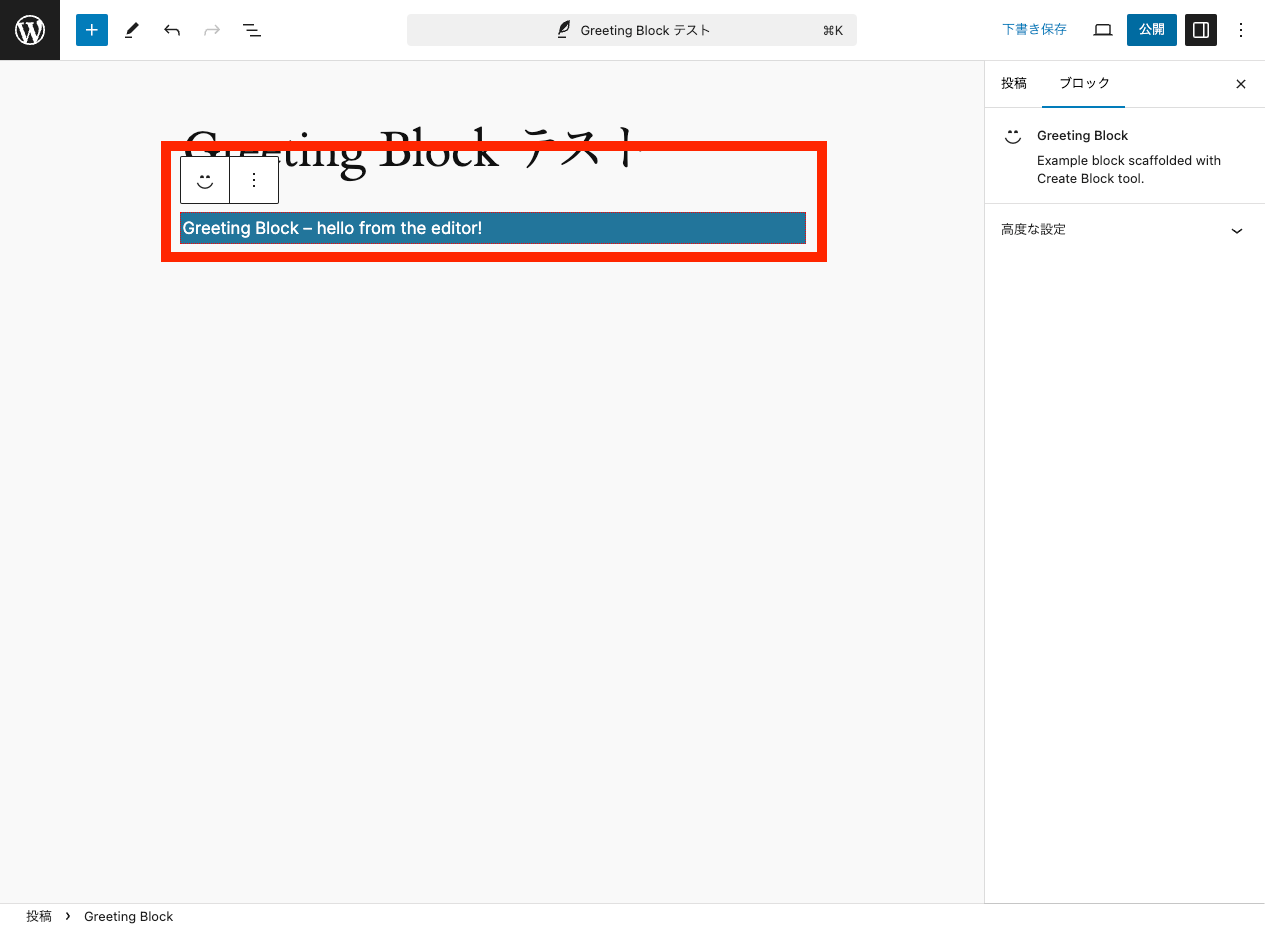The image size is (1265, 928).
Task: Close the settings sidebar
Action: point(1241,84)
